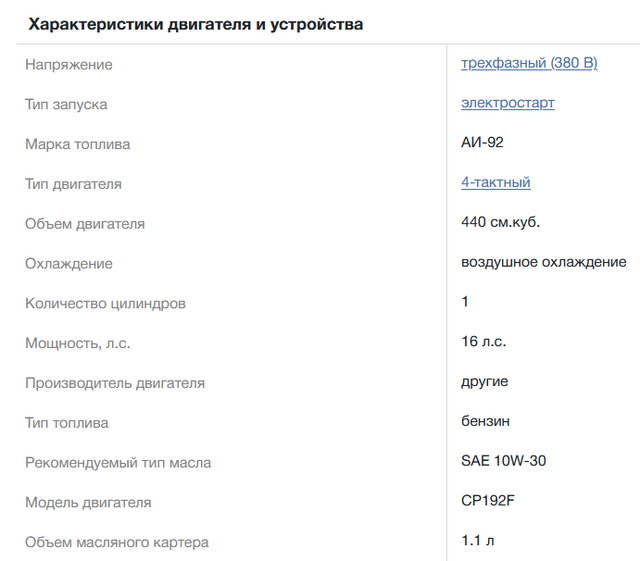The image size is (640, 561).
Task: Select the Тип запуска label
Action: [66, 104]
